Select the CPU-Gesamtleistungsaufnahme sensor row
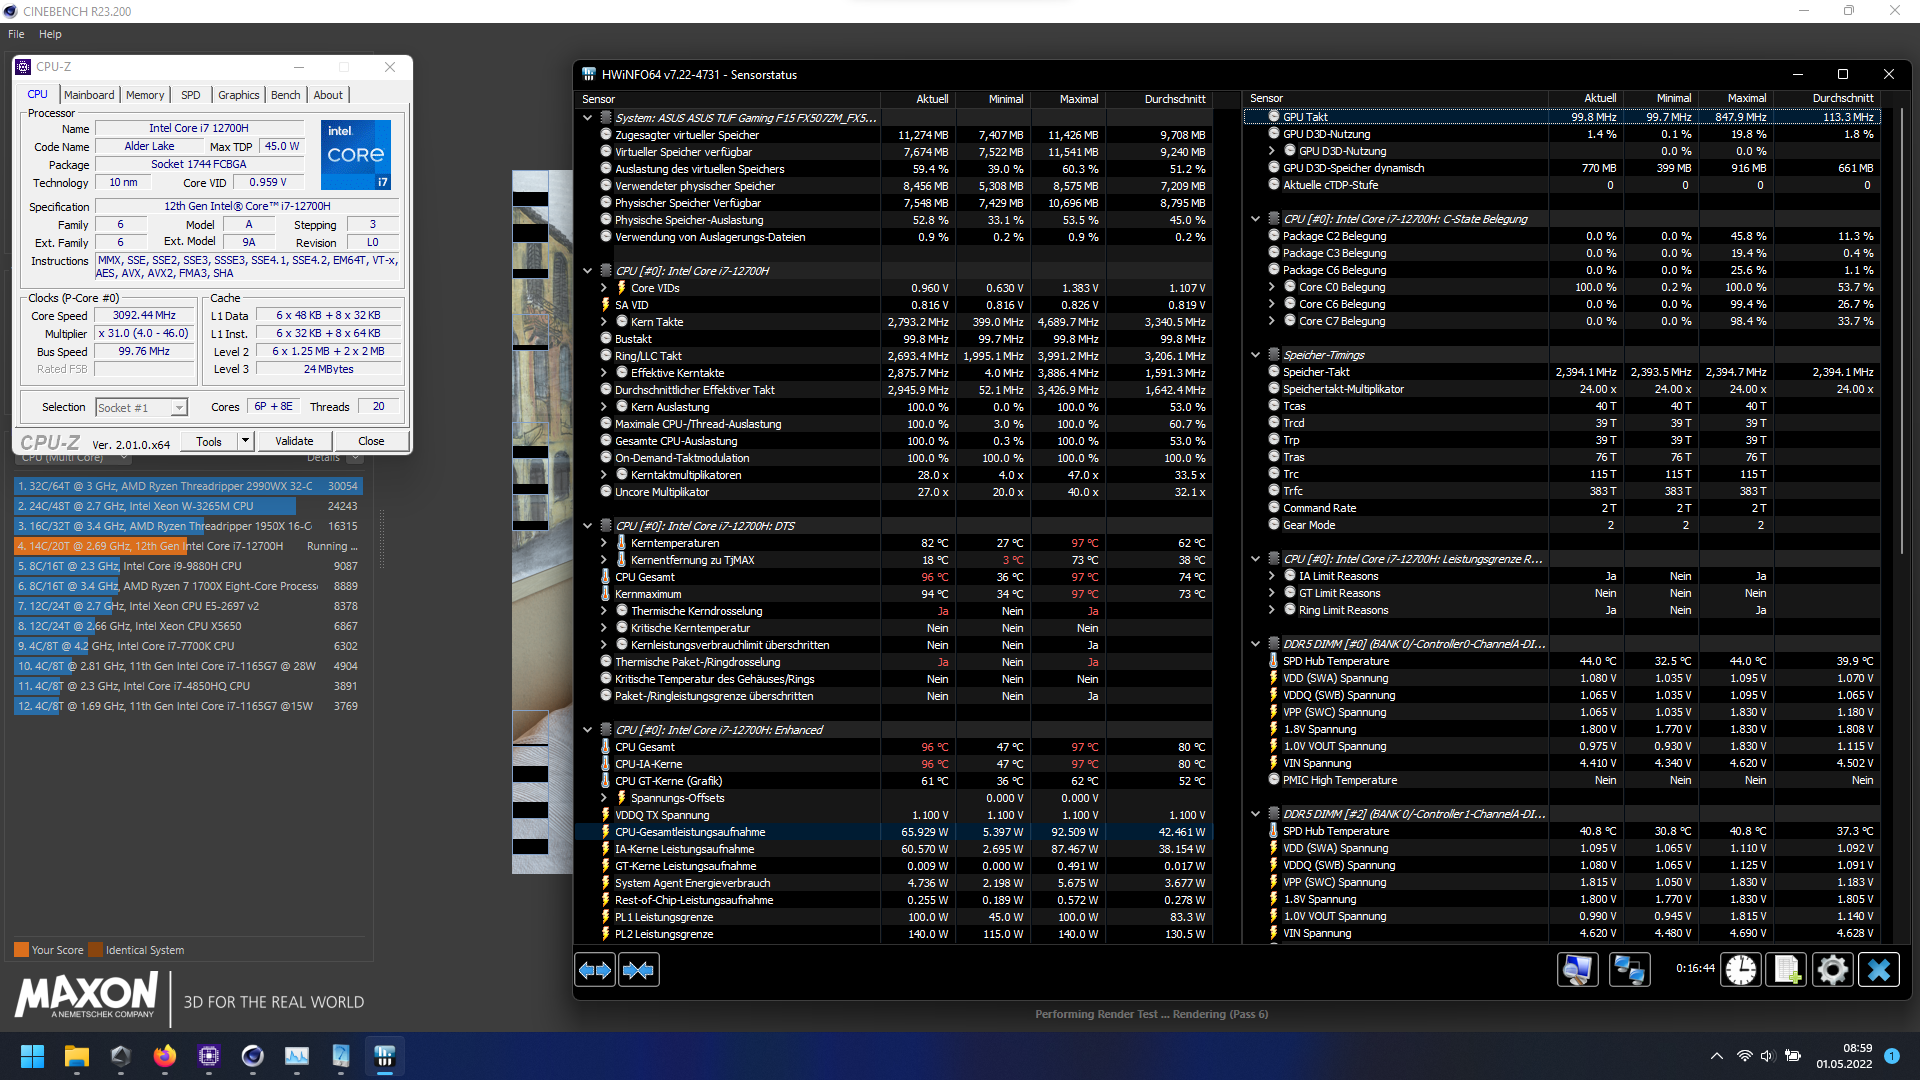 click(690, 832)
